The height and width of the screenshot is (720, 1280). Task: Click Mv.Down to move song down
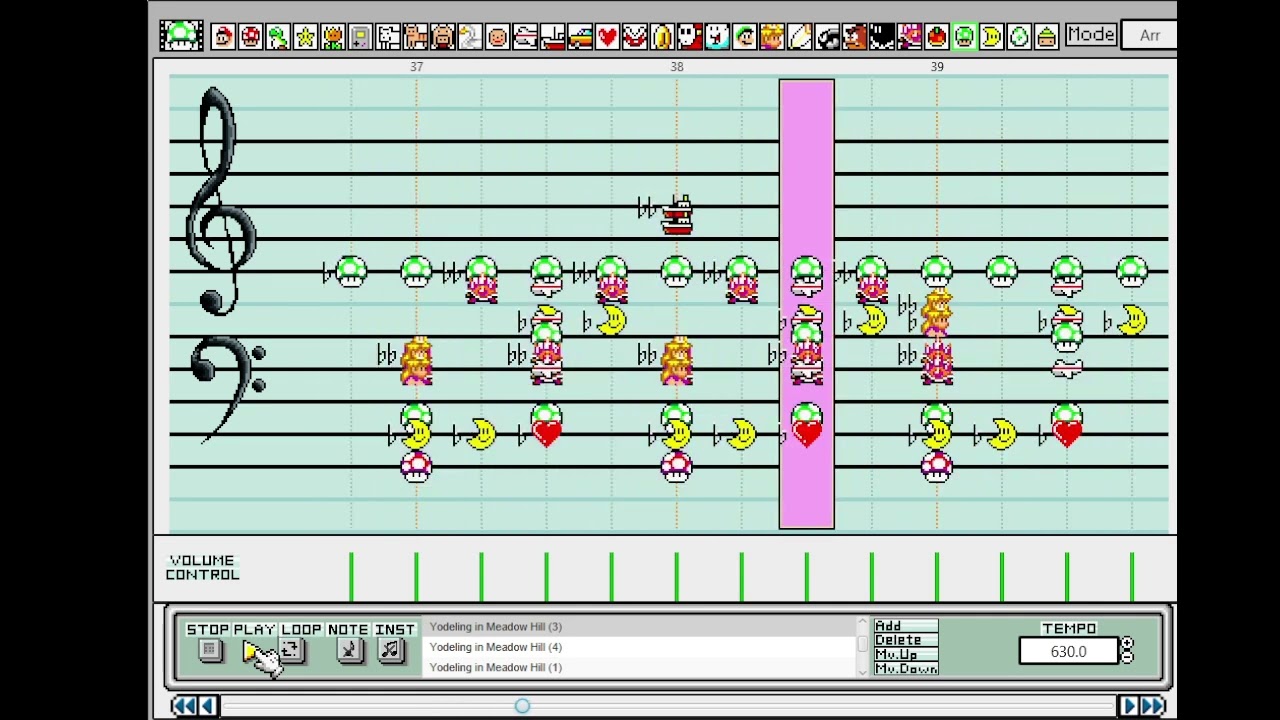[x=906, y=669]
